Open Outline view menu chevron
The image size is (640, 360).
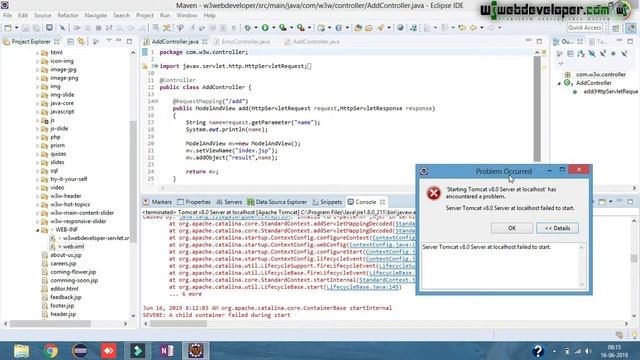[x=560, y=64]
